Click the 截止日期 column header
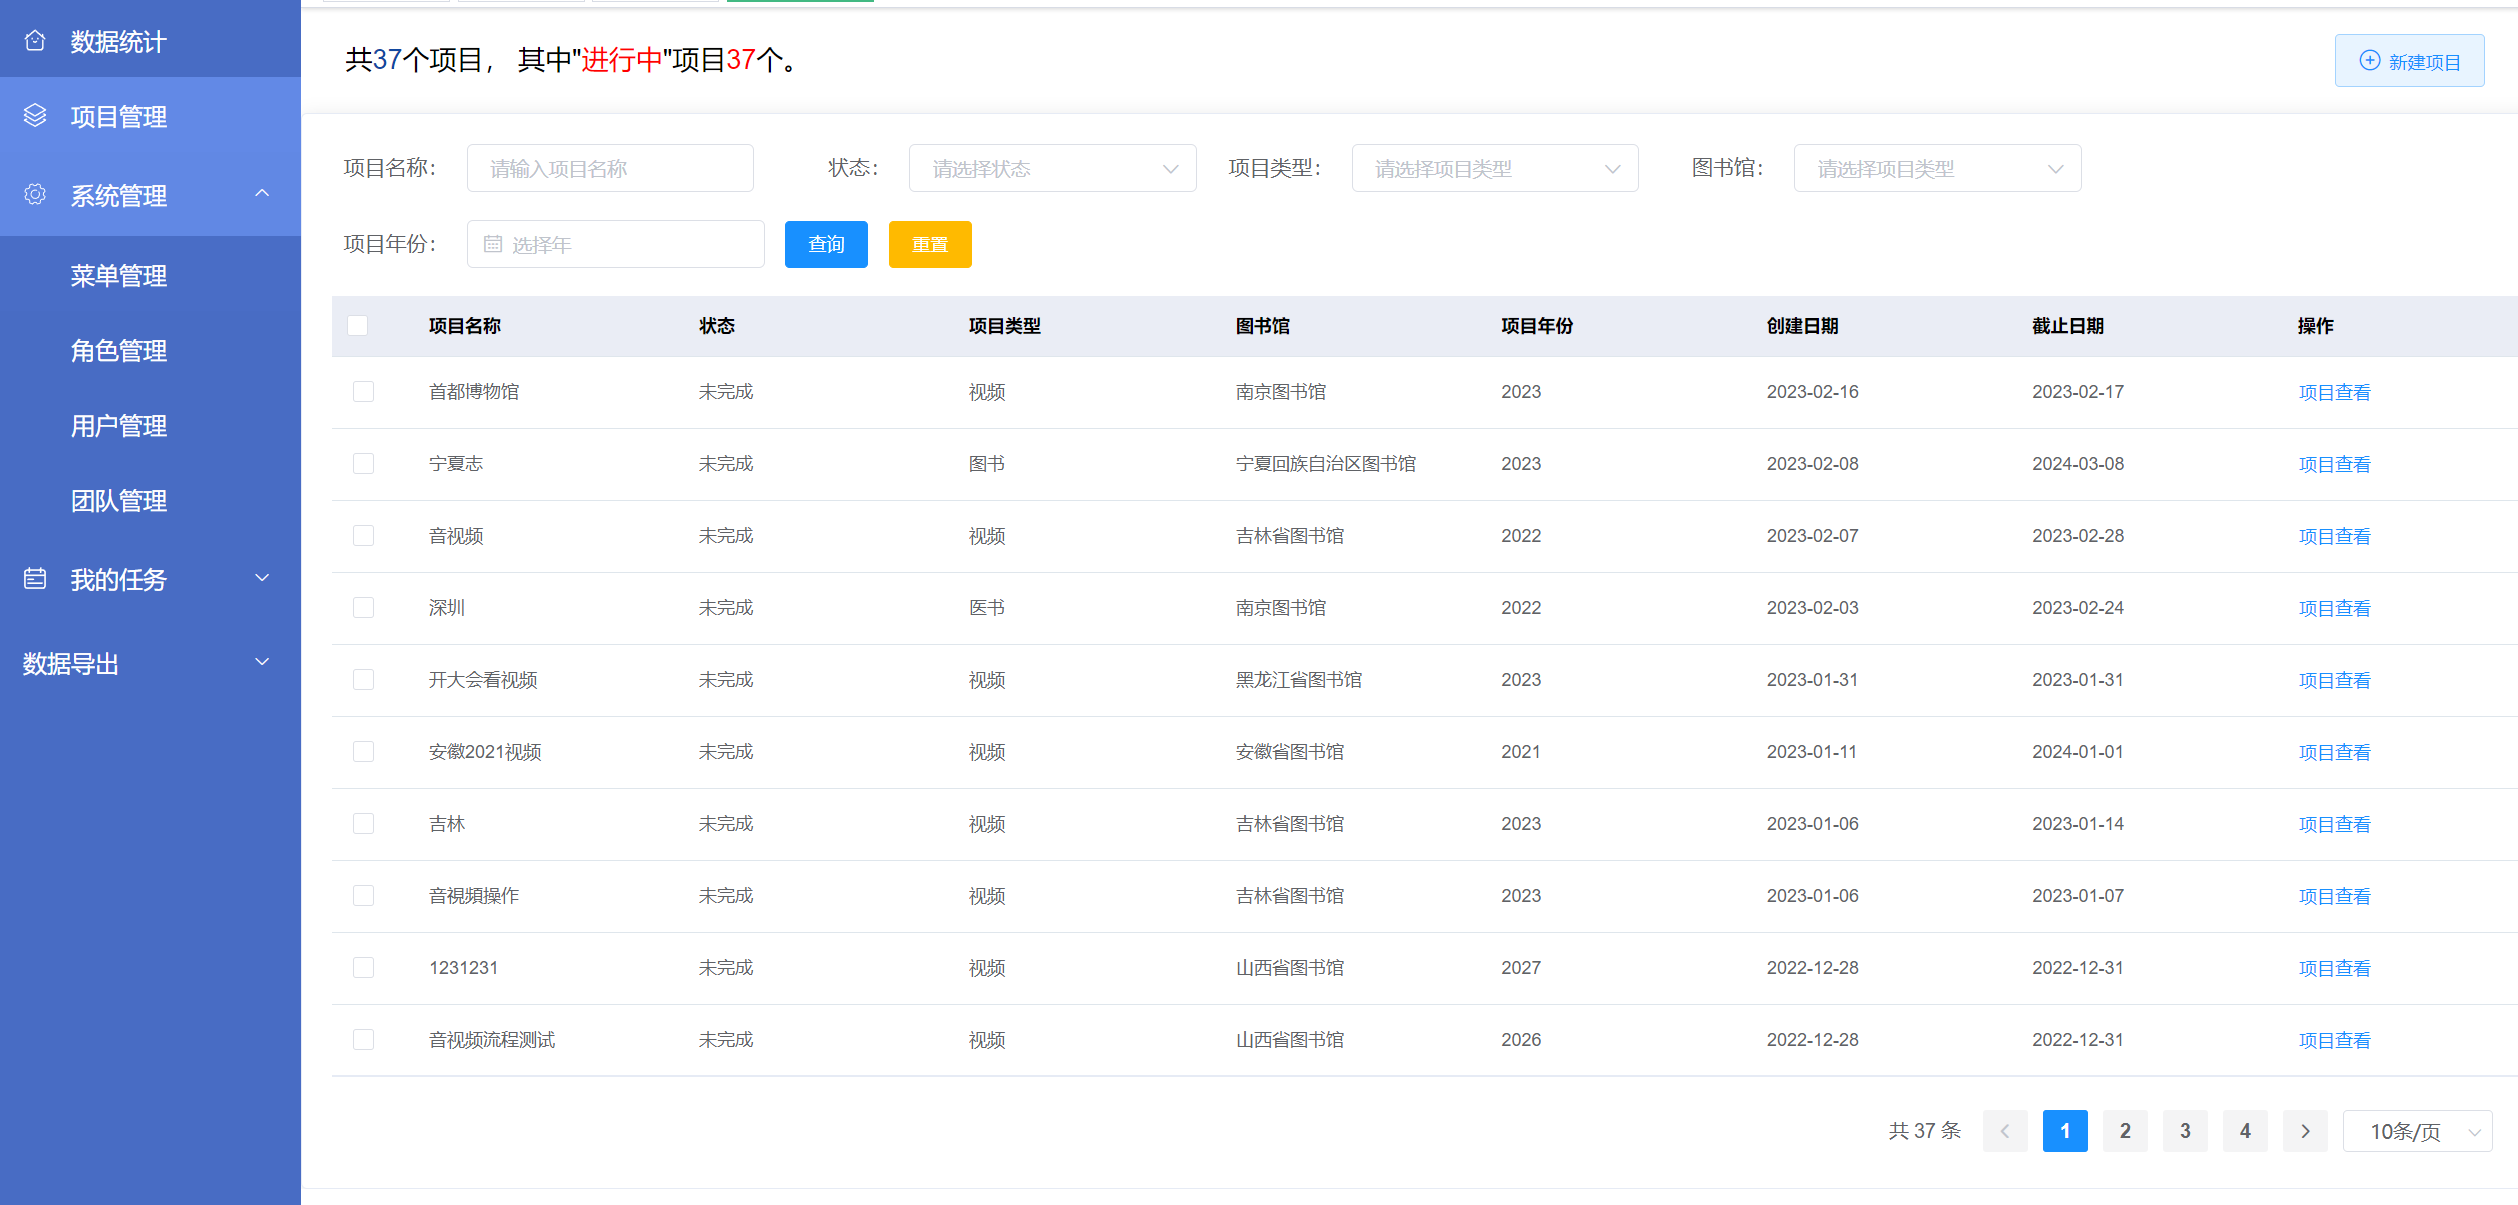 [x=2068, y=326]
